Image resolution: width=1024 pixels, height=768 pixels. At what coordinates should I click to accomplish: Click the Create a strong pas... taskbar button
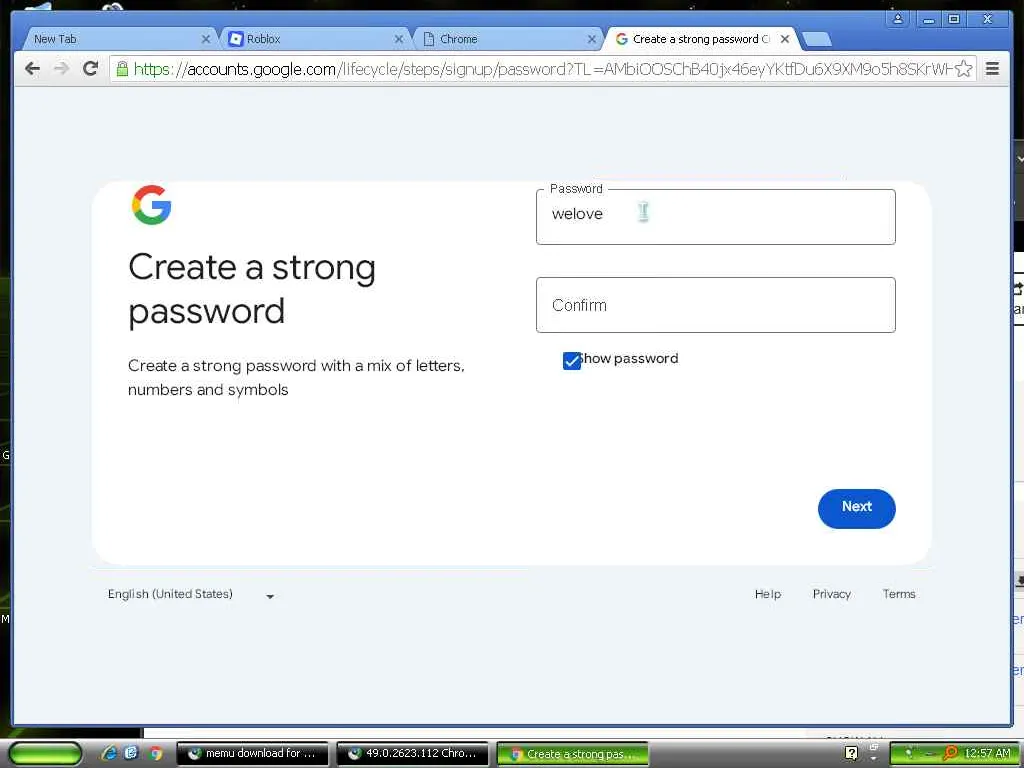tap(573, 754)
